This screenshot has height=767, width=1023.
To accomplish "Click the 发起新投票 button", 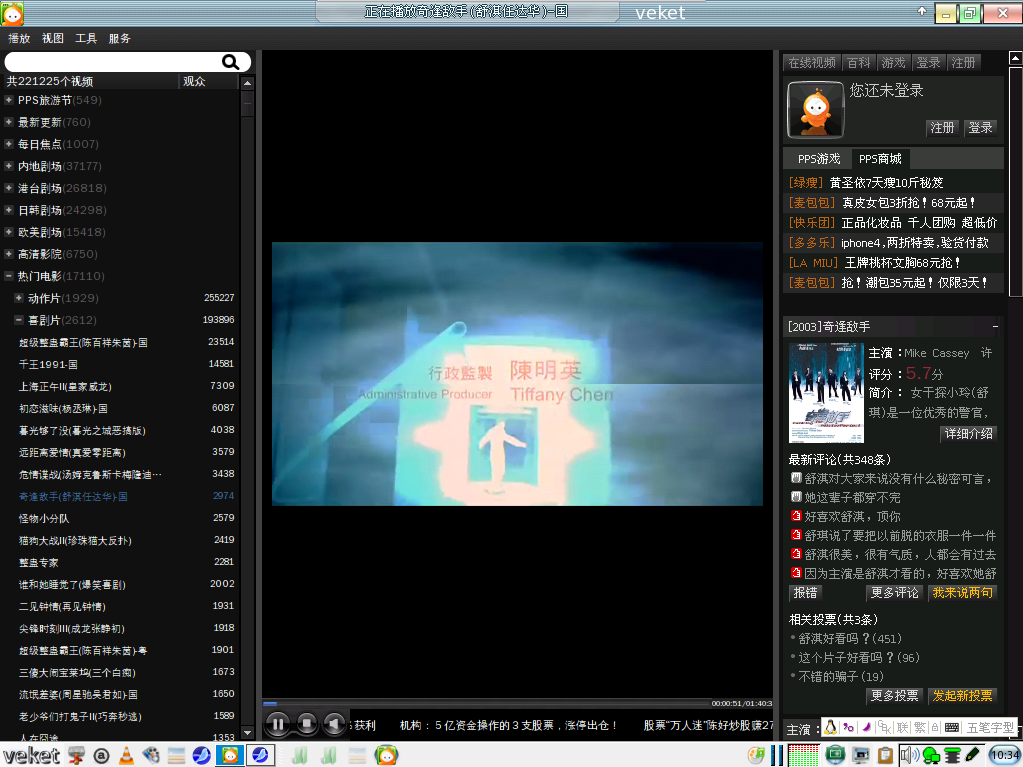I will (962, 696).
